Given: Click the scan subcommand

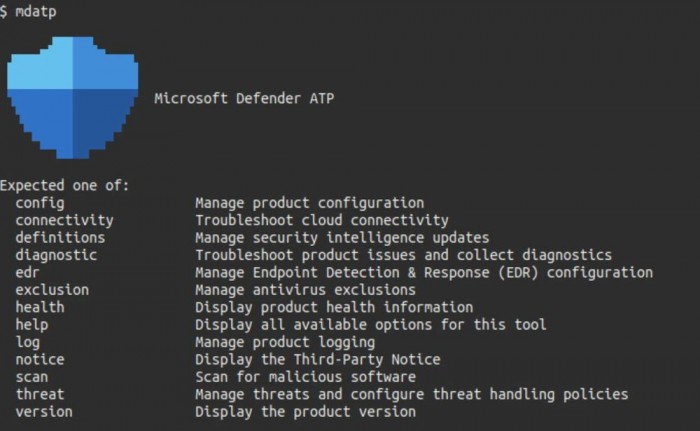Looking at the screenshot, I should pyautogui.click(x=32, y=377).
